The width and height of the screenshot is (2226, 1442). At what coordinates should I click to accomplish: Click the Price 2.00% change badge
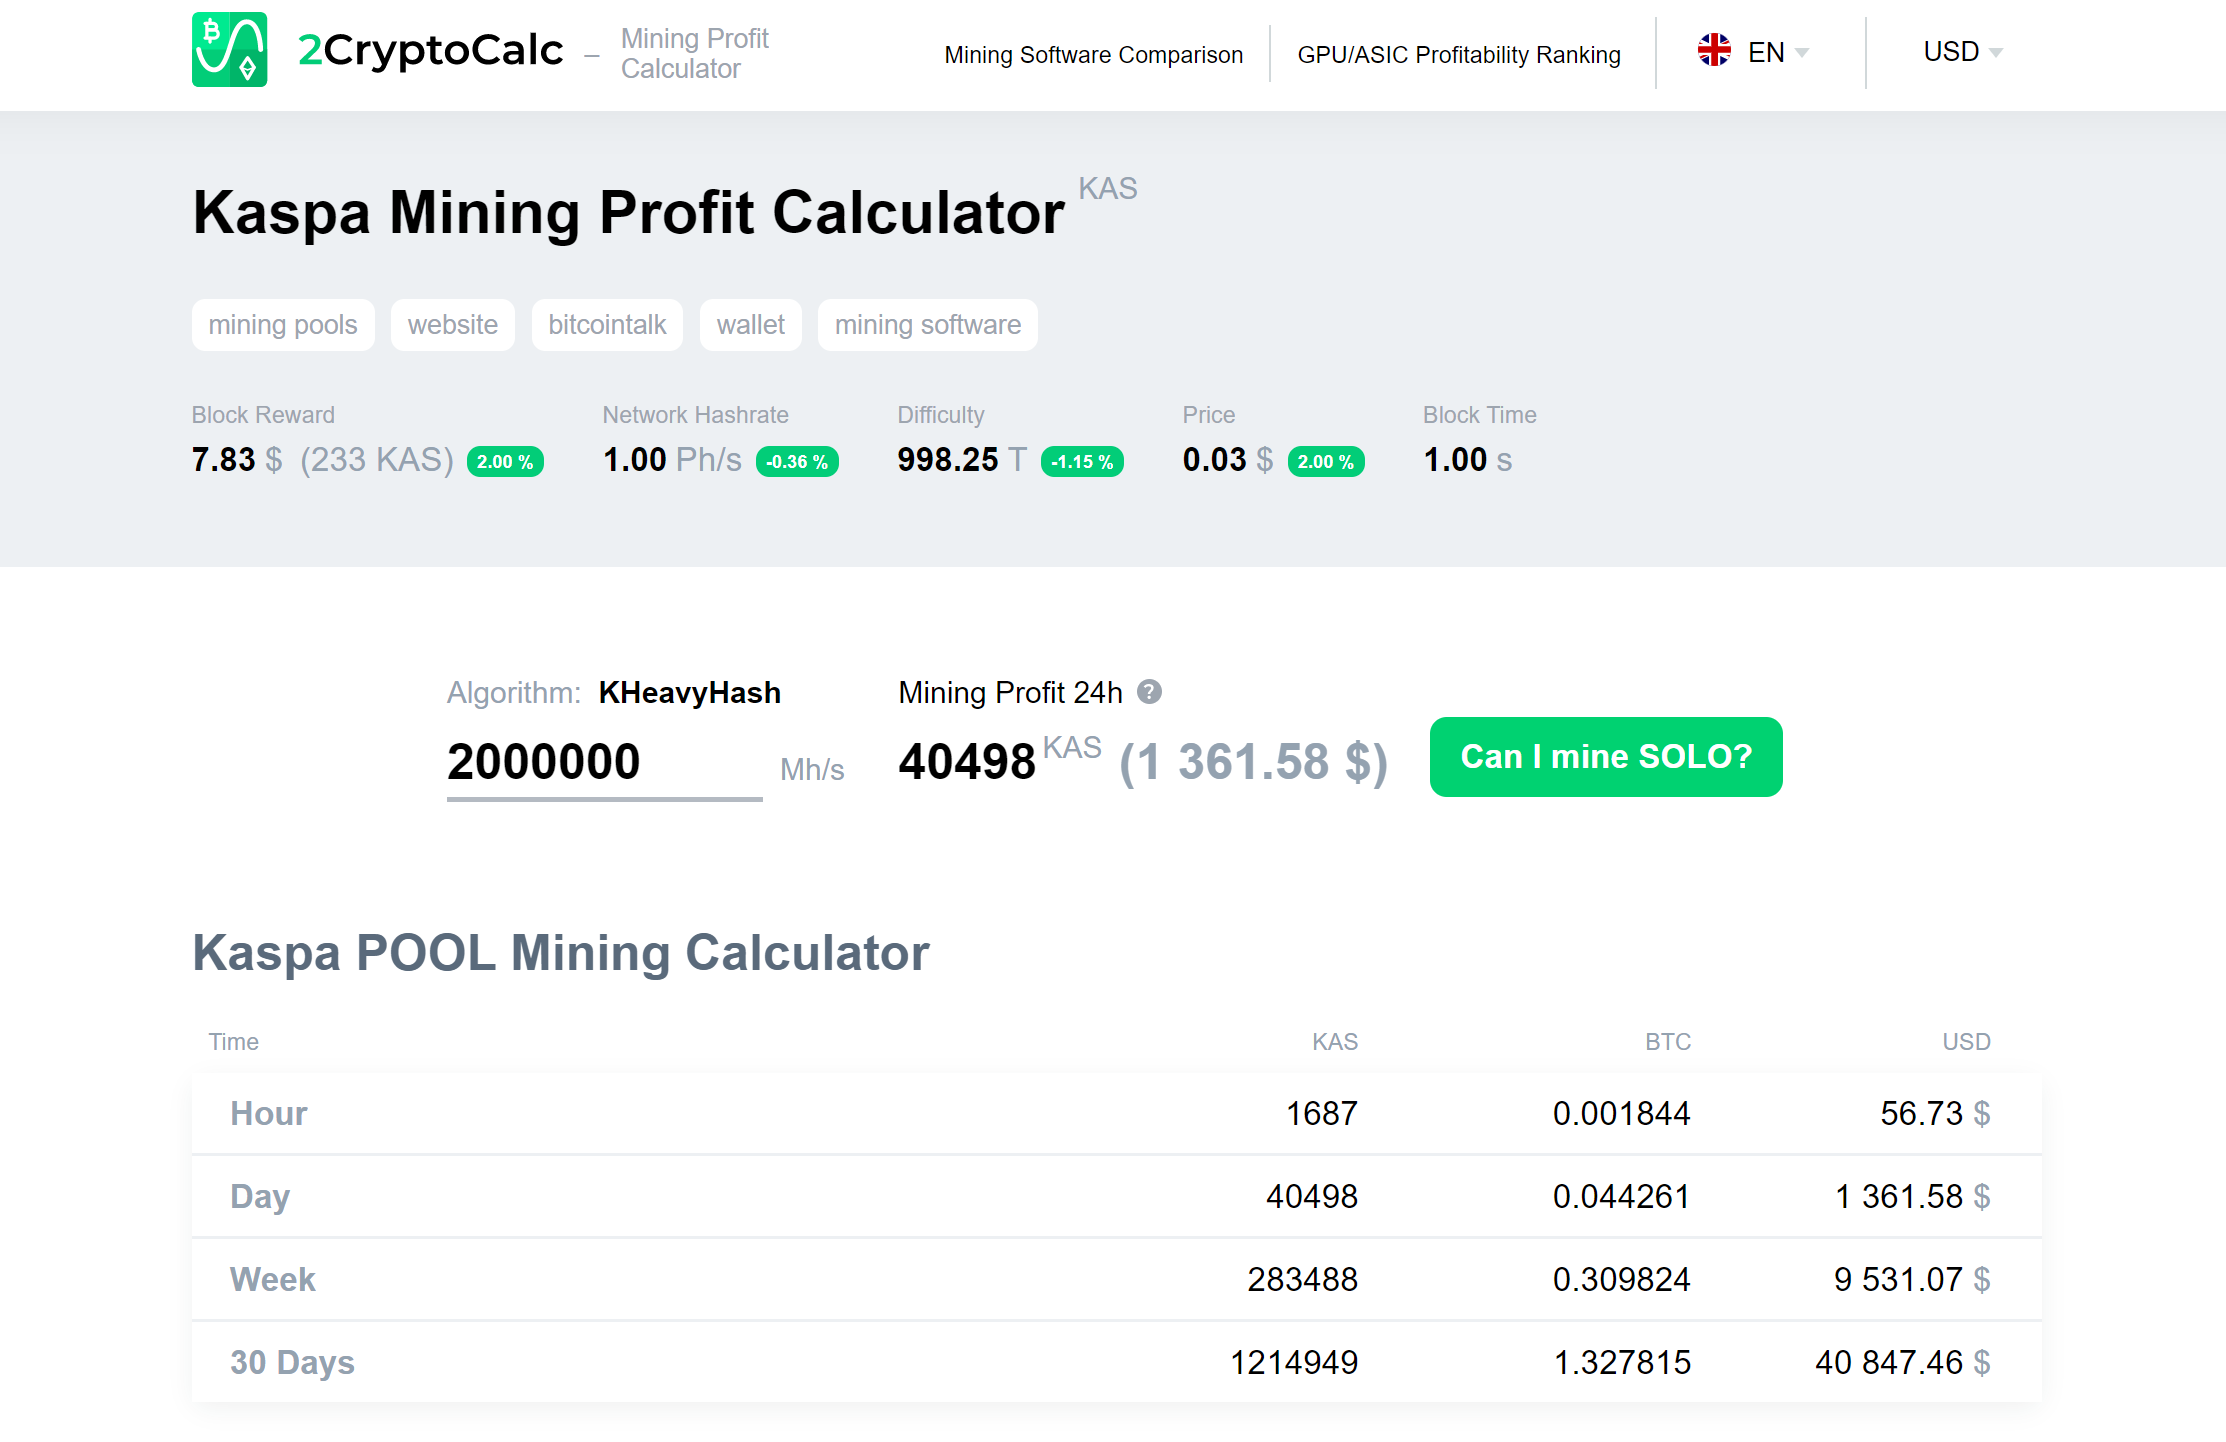(x=1326, y=461)
